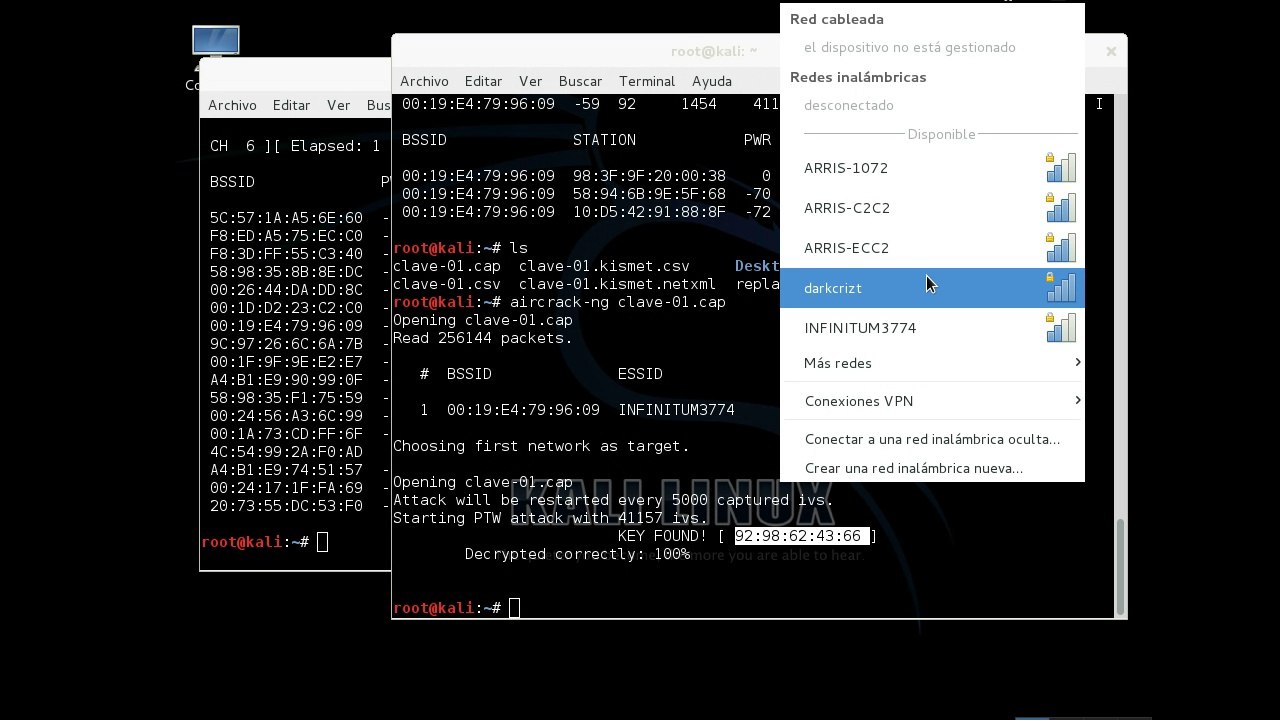Choose Crear una red inalámbrica nueva
The width and height of the screenshot is (1280, 720).
tap(932, 468)
